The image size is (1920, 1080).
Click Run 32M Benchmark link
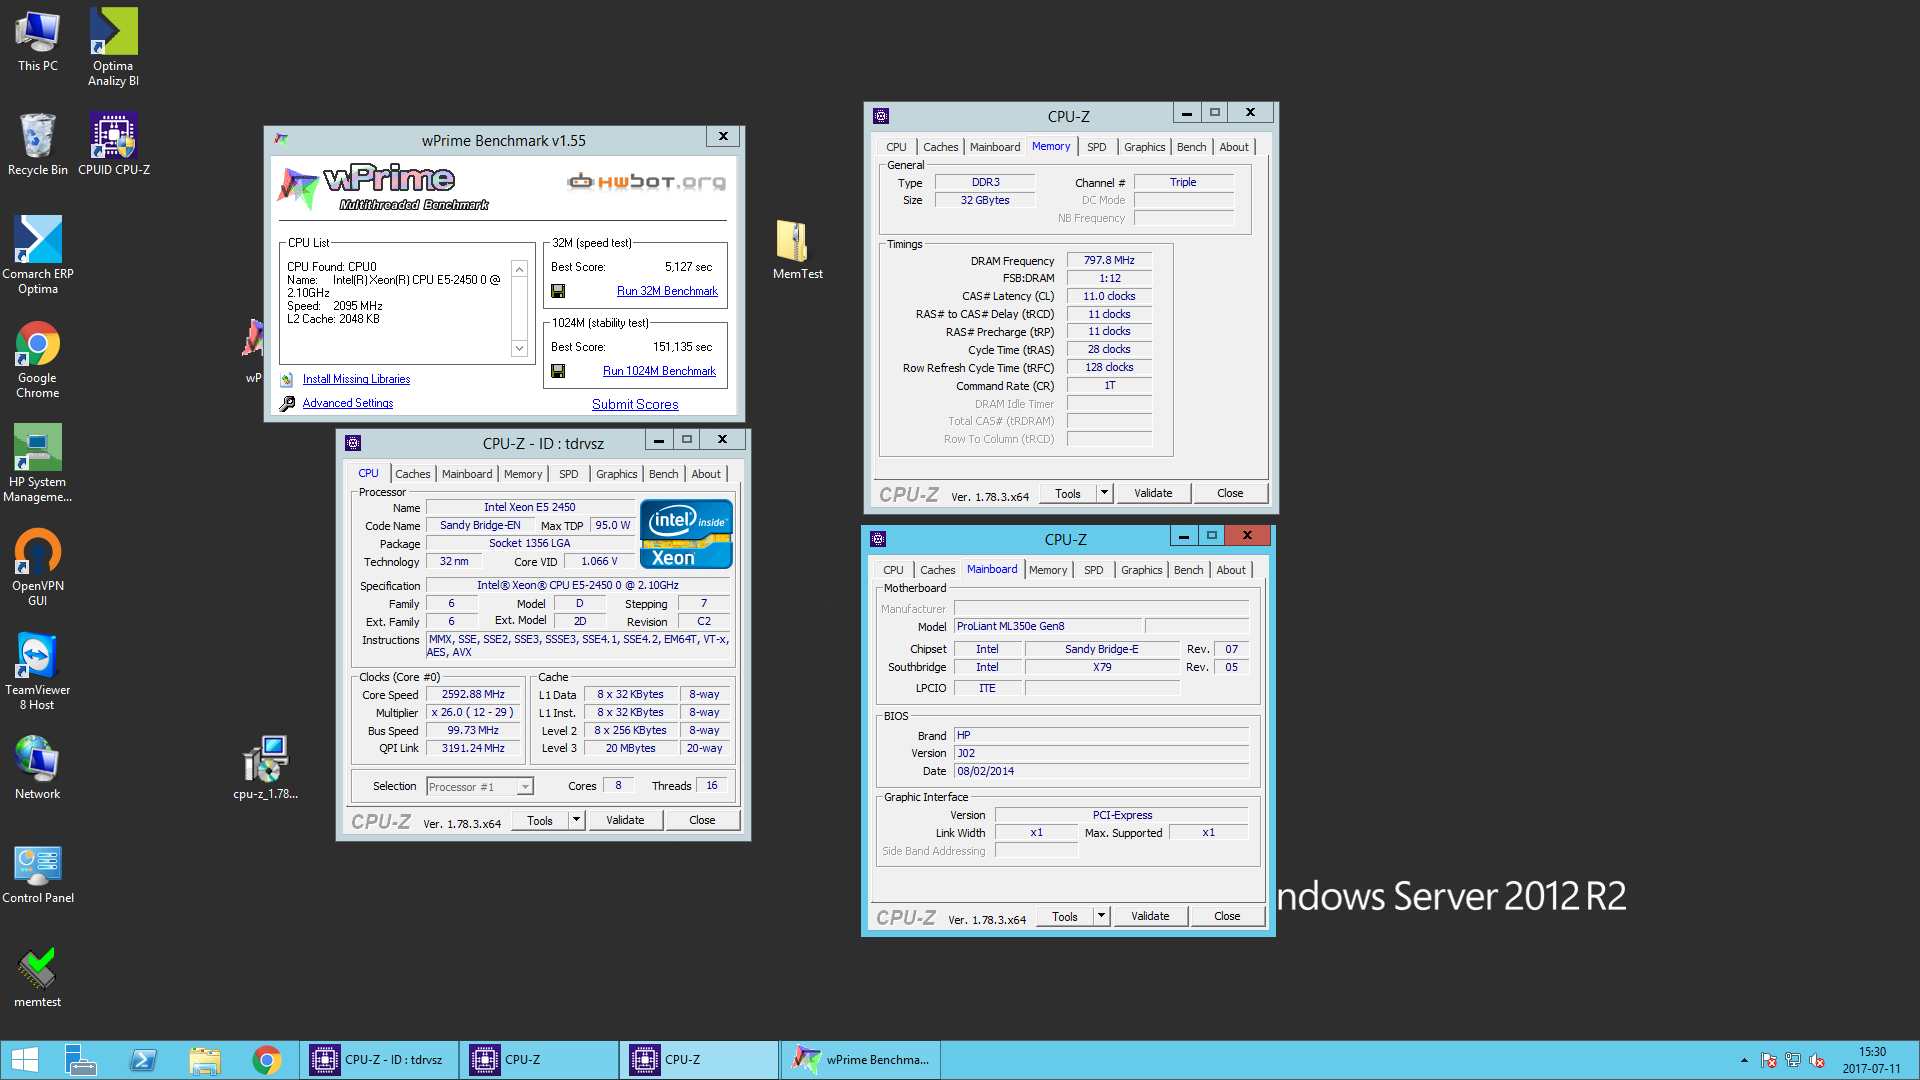(667, 291)
